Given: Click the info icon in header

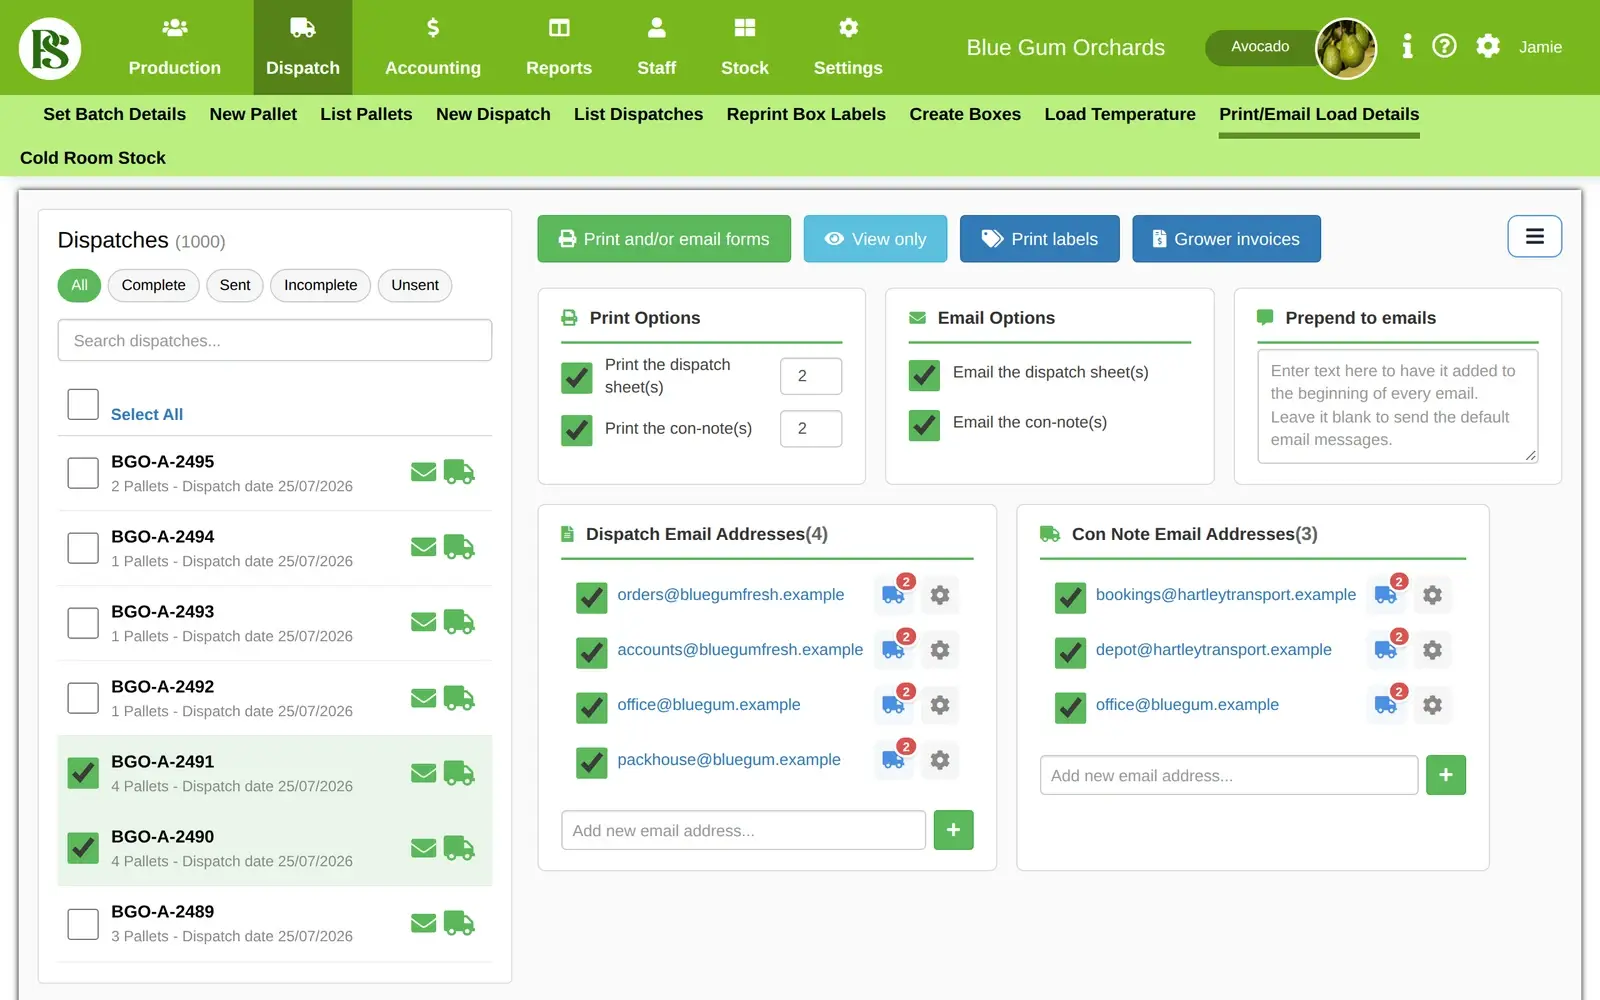Looking at the screenshot, I should point(1407,46).
